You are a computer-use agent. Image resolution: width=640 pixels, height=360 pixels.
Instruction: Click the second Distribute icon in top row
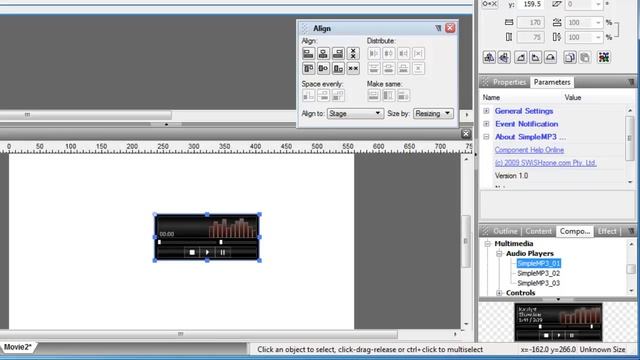click(x=389, y=53)
